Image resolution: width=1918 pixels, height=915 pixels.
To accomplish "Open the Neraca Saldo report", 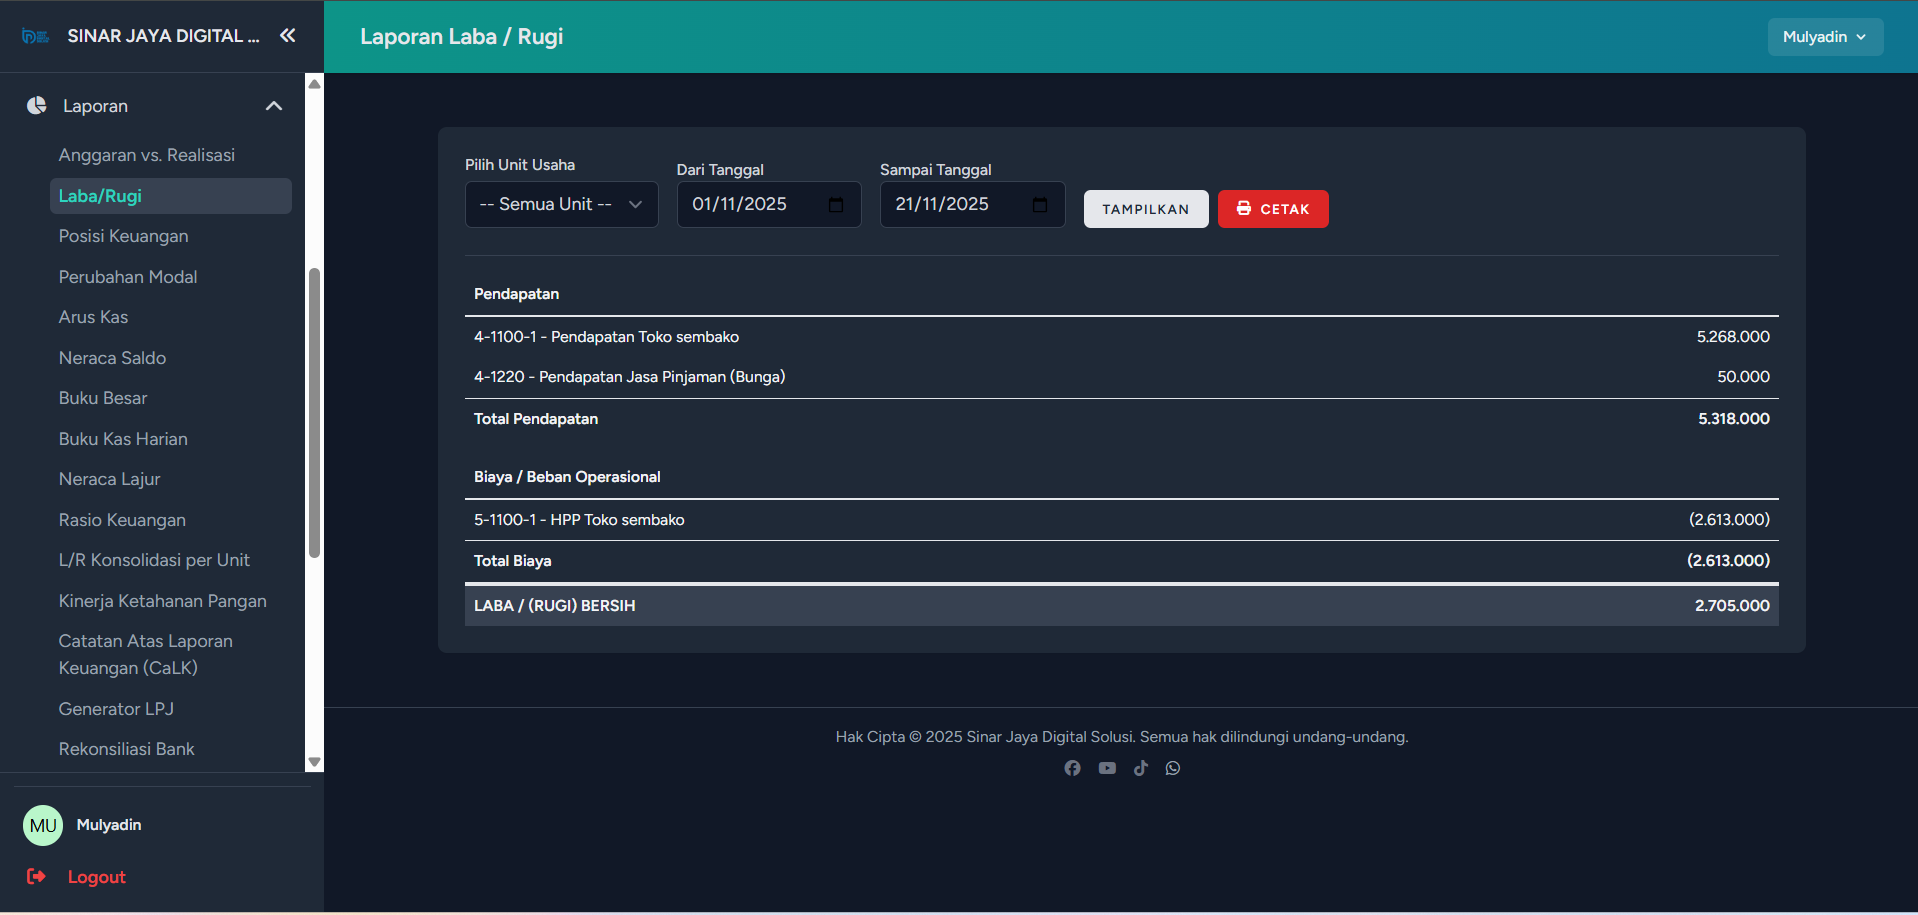I will tap(112, 358).
